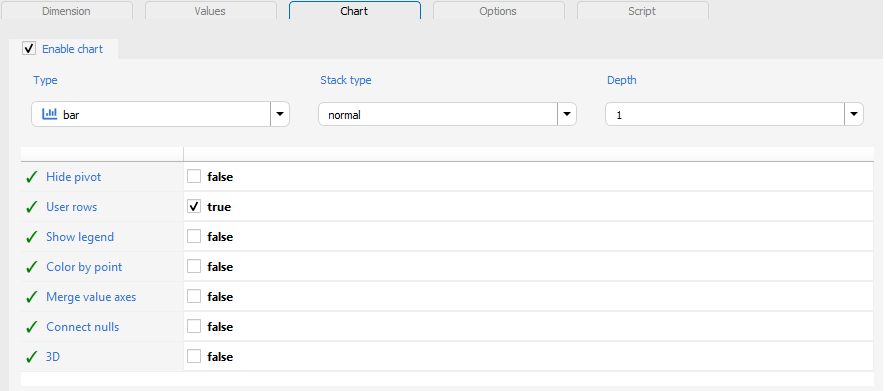Viewport: 886px width, 391px height.
Task: Enable the 3D checkbox
Action: (194, 356)
